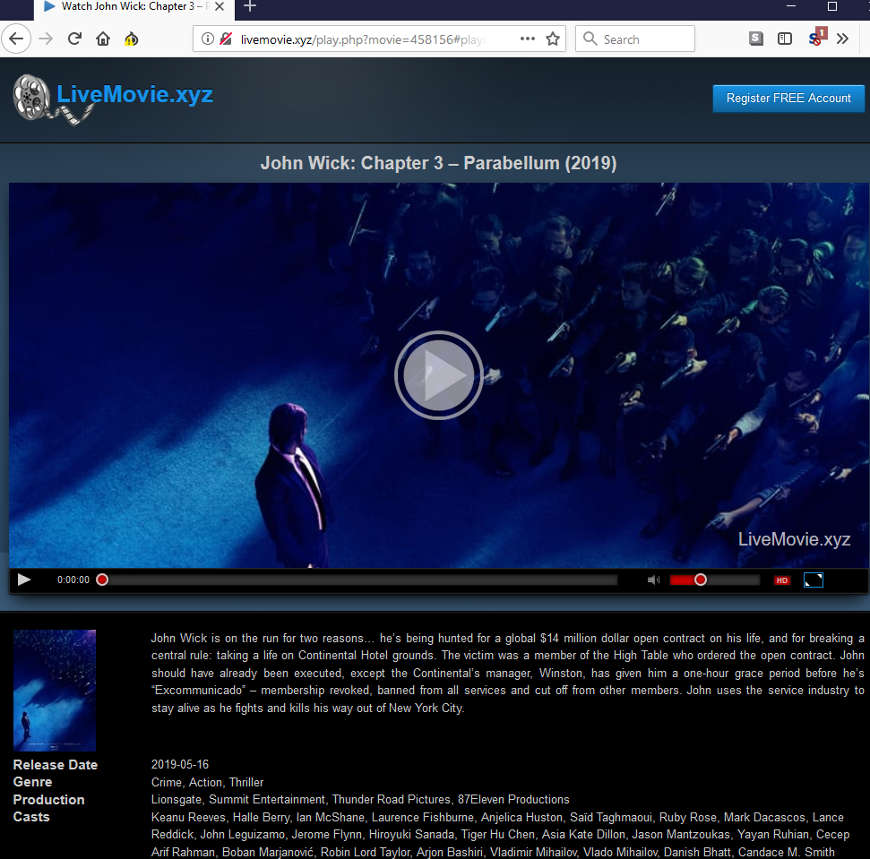The height and width of the screenshot is (859, 870).
Task: Open the browser home page icon
Action: pyautogui.click(x=103, y=39)
